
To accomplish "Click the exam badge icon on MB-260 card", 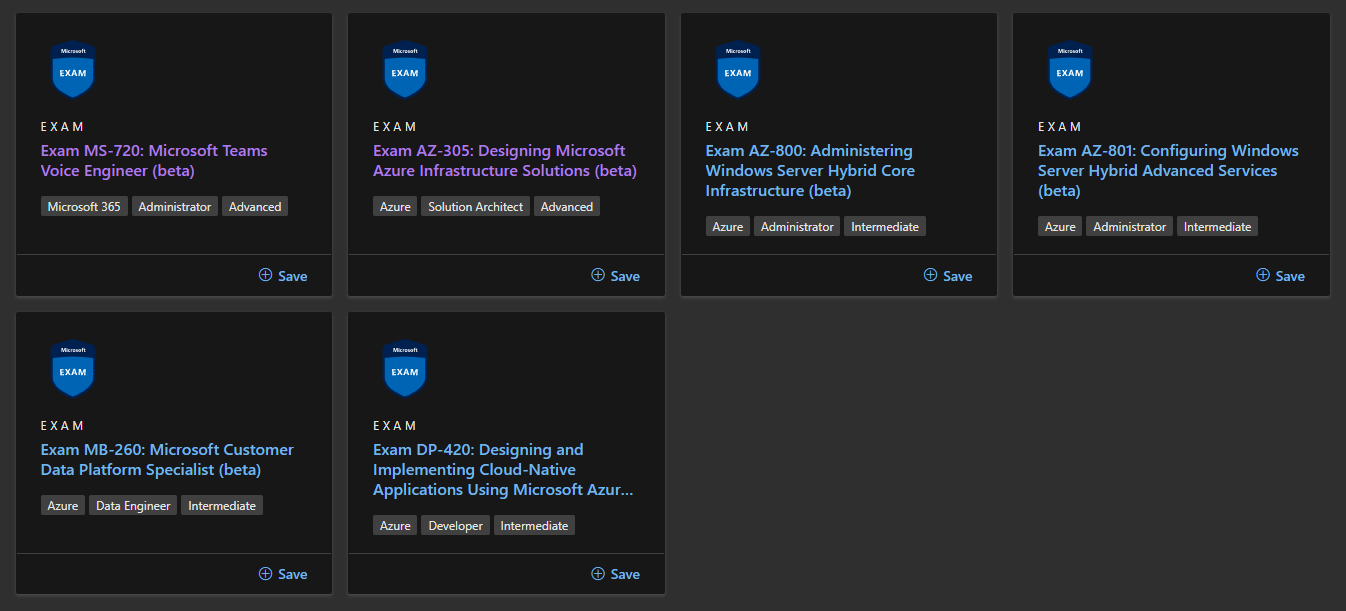I will pos(73,369).
